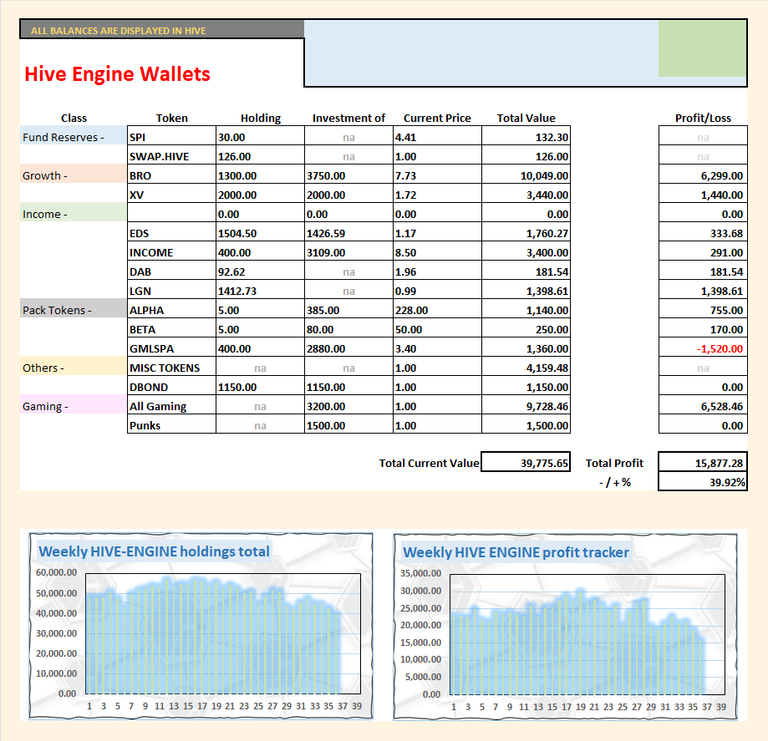Select BRO current price 7.73

coord(437,175)
